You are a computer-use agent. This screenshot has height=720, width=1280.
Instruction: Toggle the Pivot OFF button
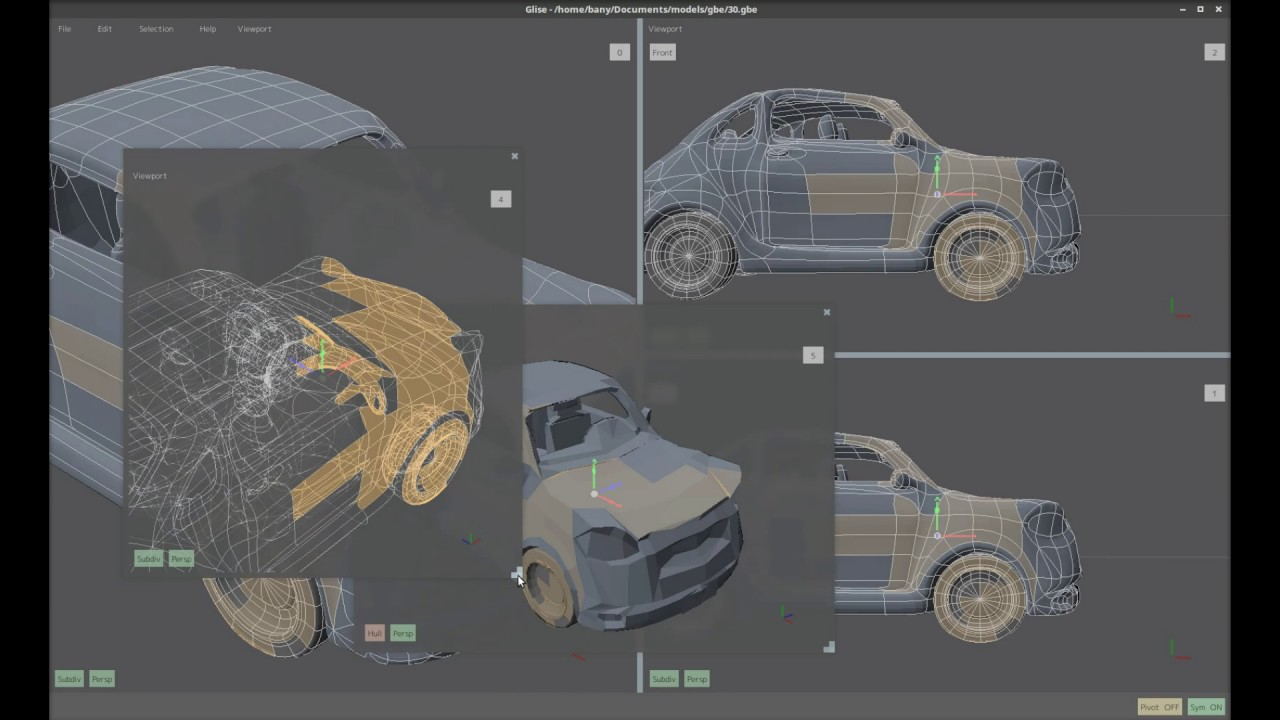click(1159, 707)
